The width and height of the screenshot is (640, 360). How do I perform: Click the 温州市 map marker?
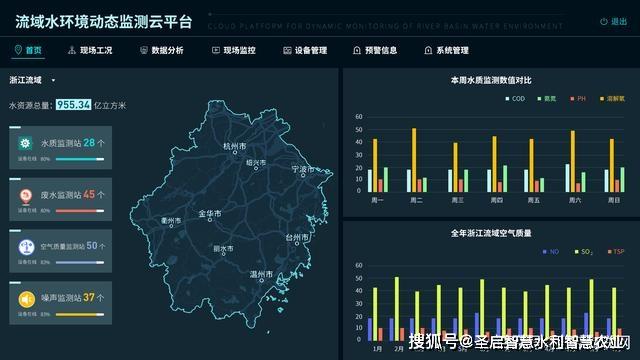pyautogui.click(x=262, y=280)
